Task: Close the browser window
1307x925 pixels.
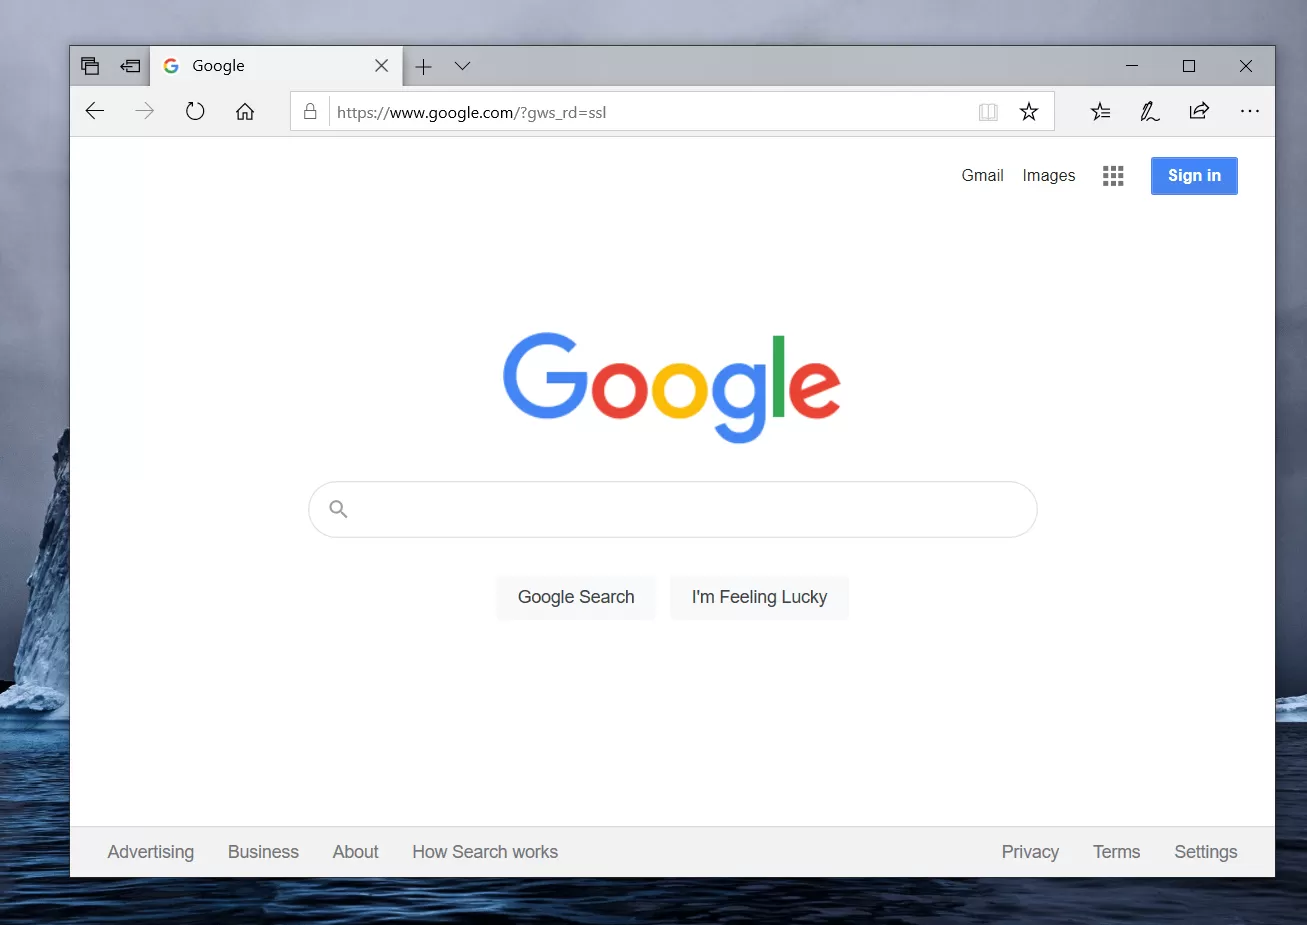Action: (x=1246, y=66)
